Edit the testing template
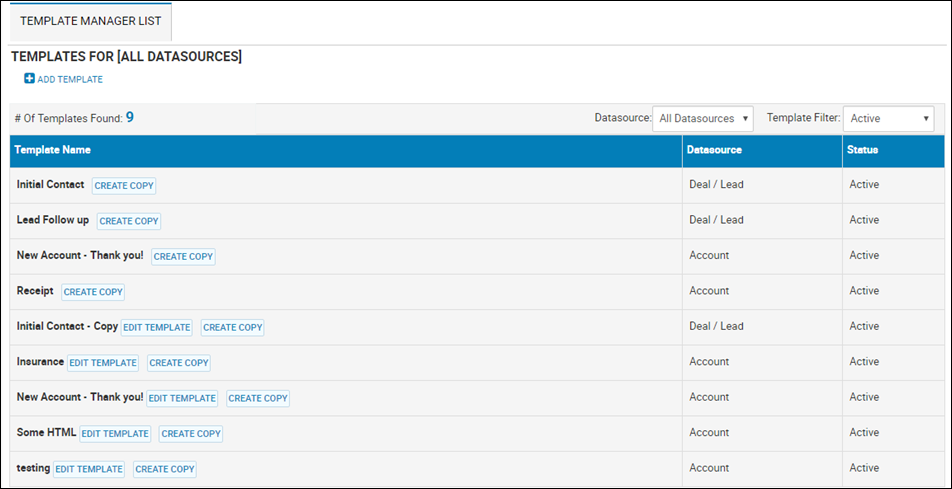 point(89,469)
